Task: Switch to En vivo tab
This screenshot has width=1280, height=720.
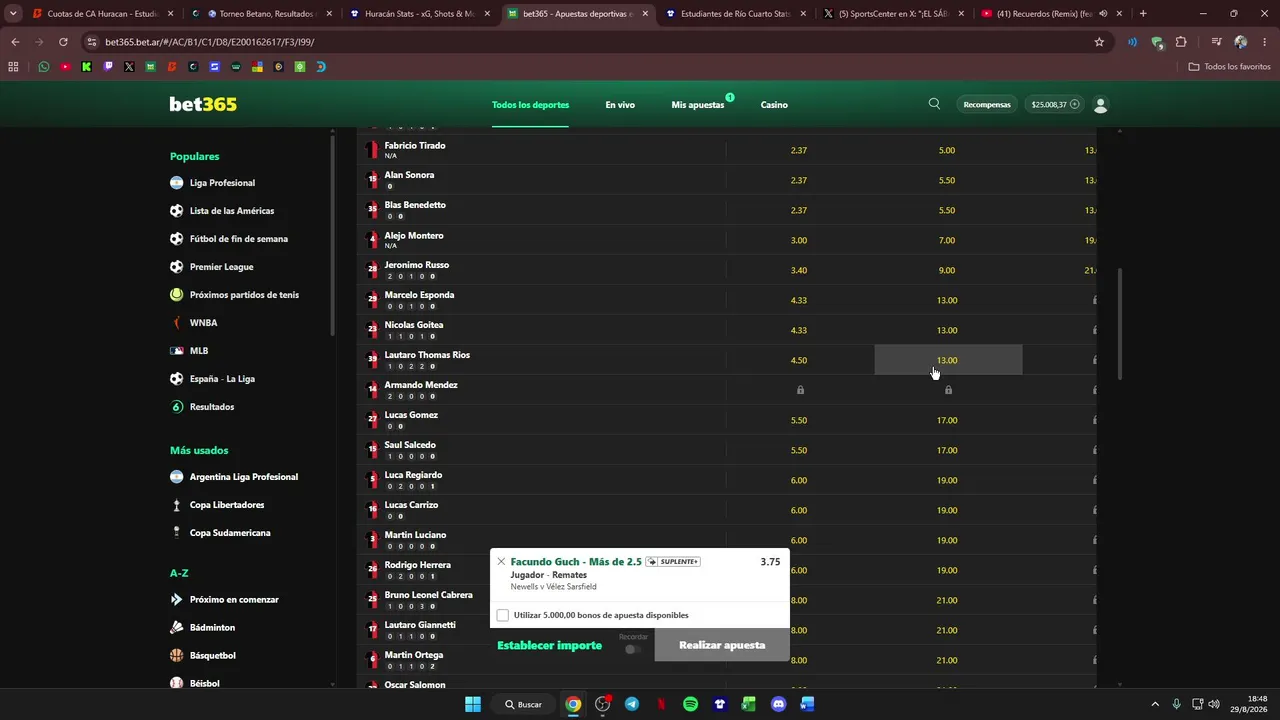Action: pyautogui.click(x=620, y=105)
